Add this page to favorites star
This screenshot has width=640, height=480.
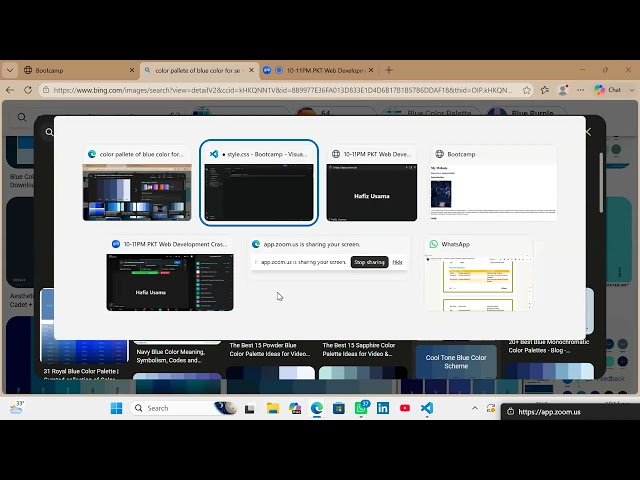pos(527,90)
